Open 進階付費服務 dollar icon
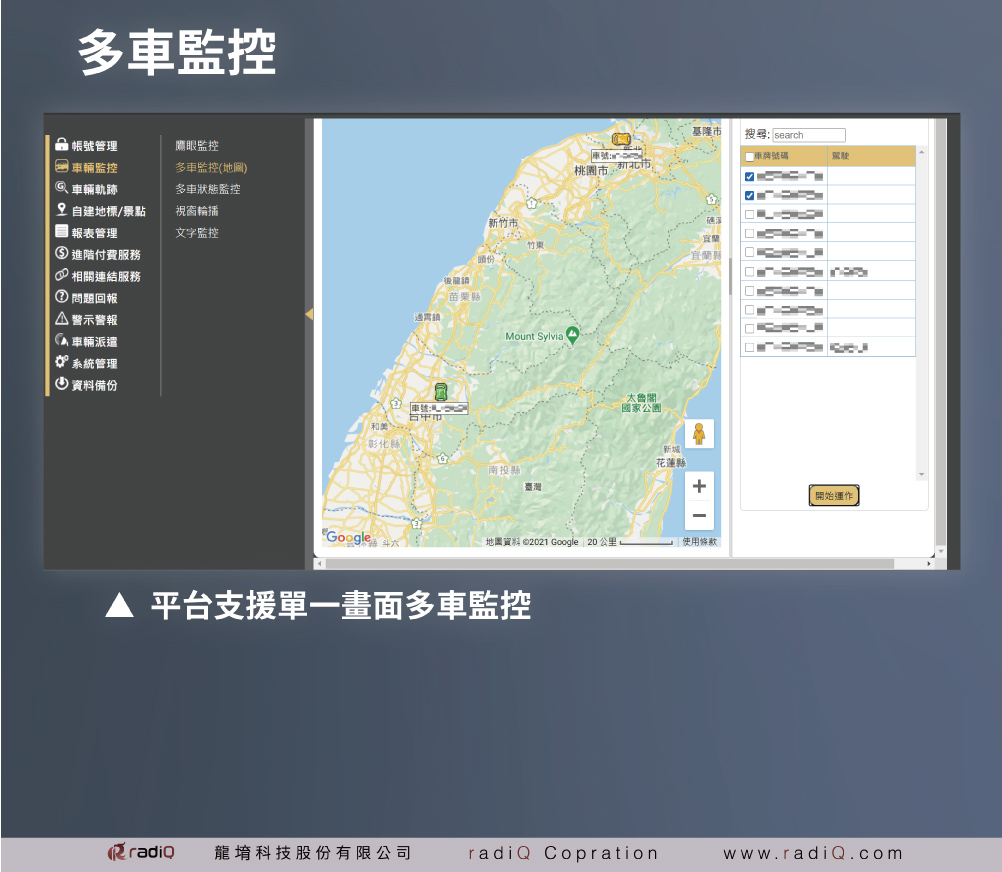Image resolution: width=1002 pixels, height=872 pixels. pos(61,254)
